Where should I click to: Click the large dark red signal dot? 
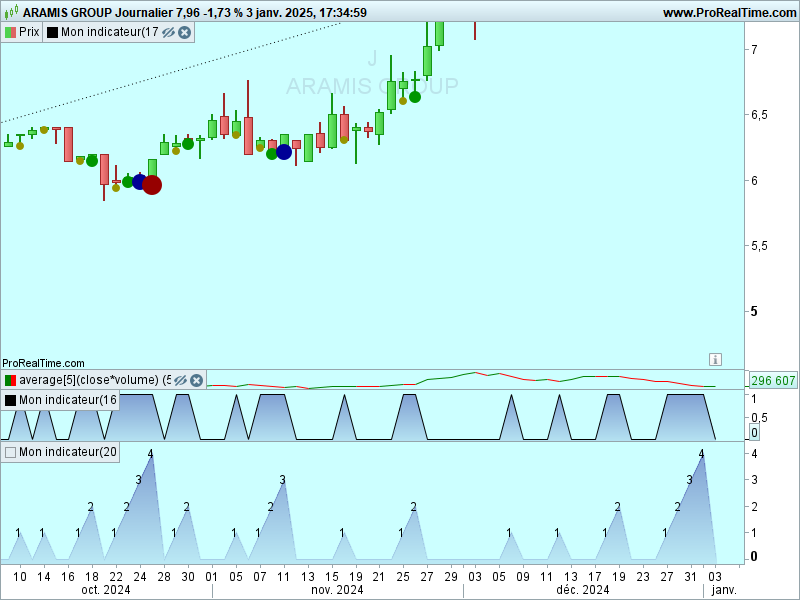(152, 185)
